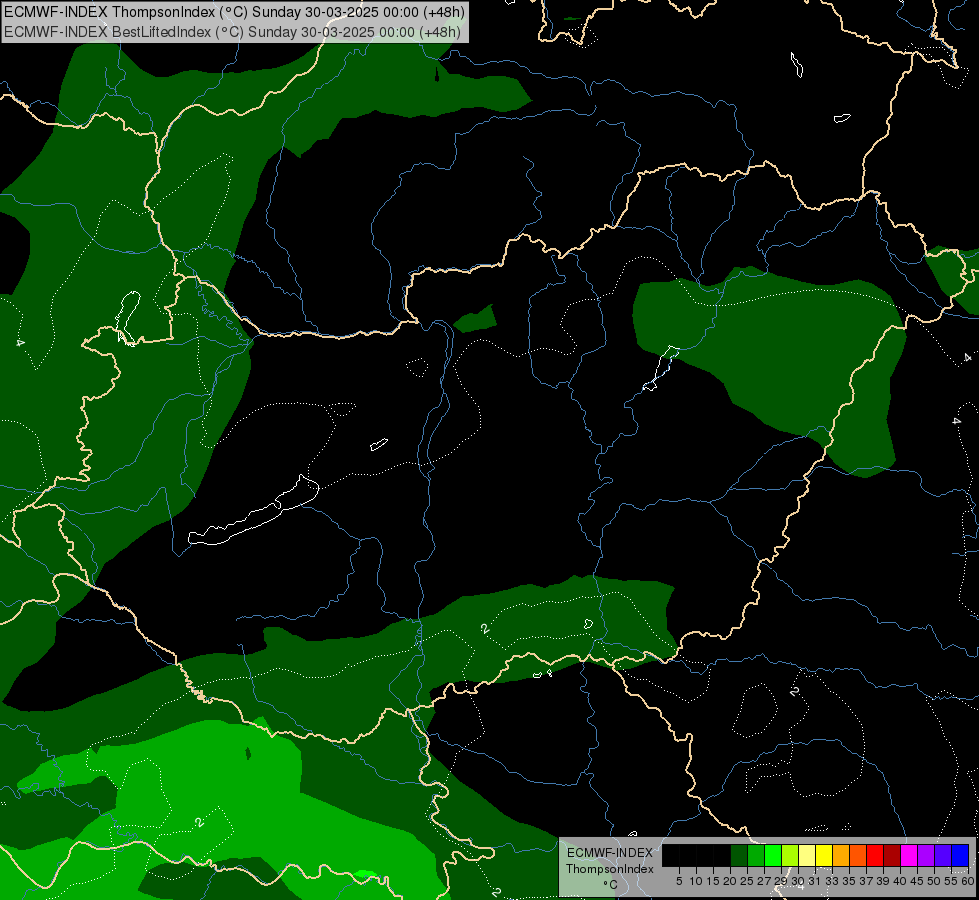Click the legend tick value '20'
The width and height of the screenshot is (979, 900).
(730, 881)
